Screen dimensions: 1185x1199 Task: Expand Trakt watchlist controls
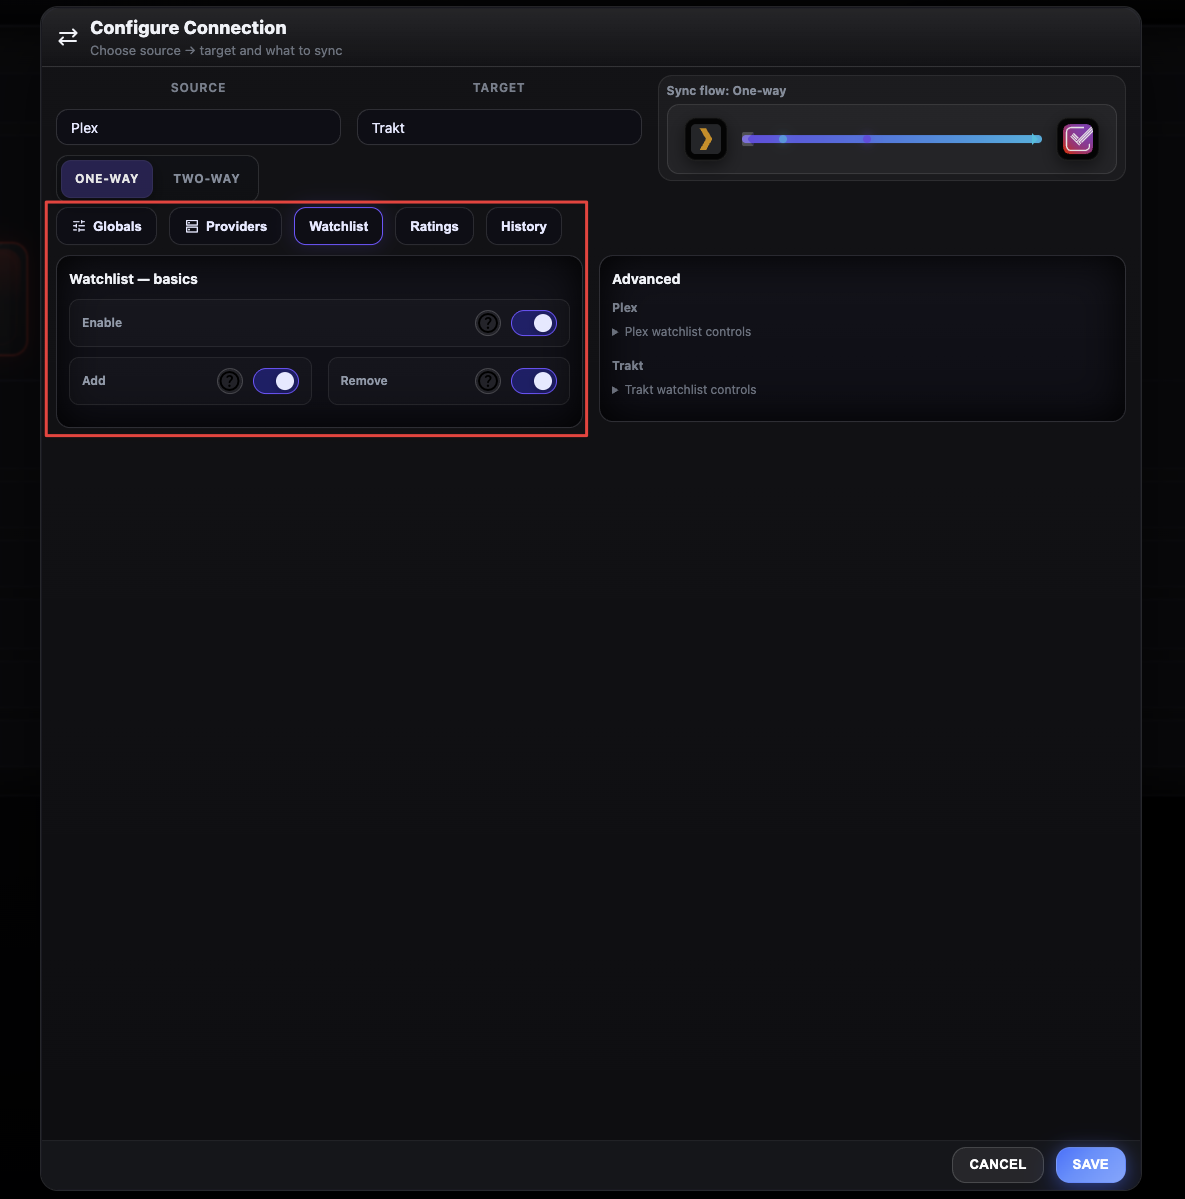tap(684, 390)
